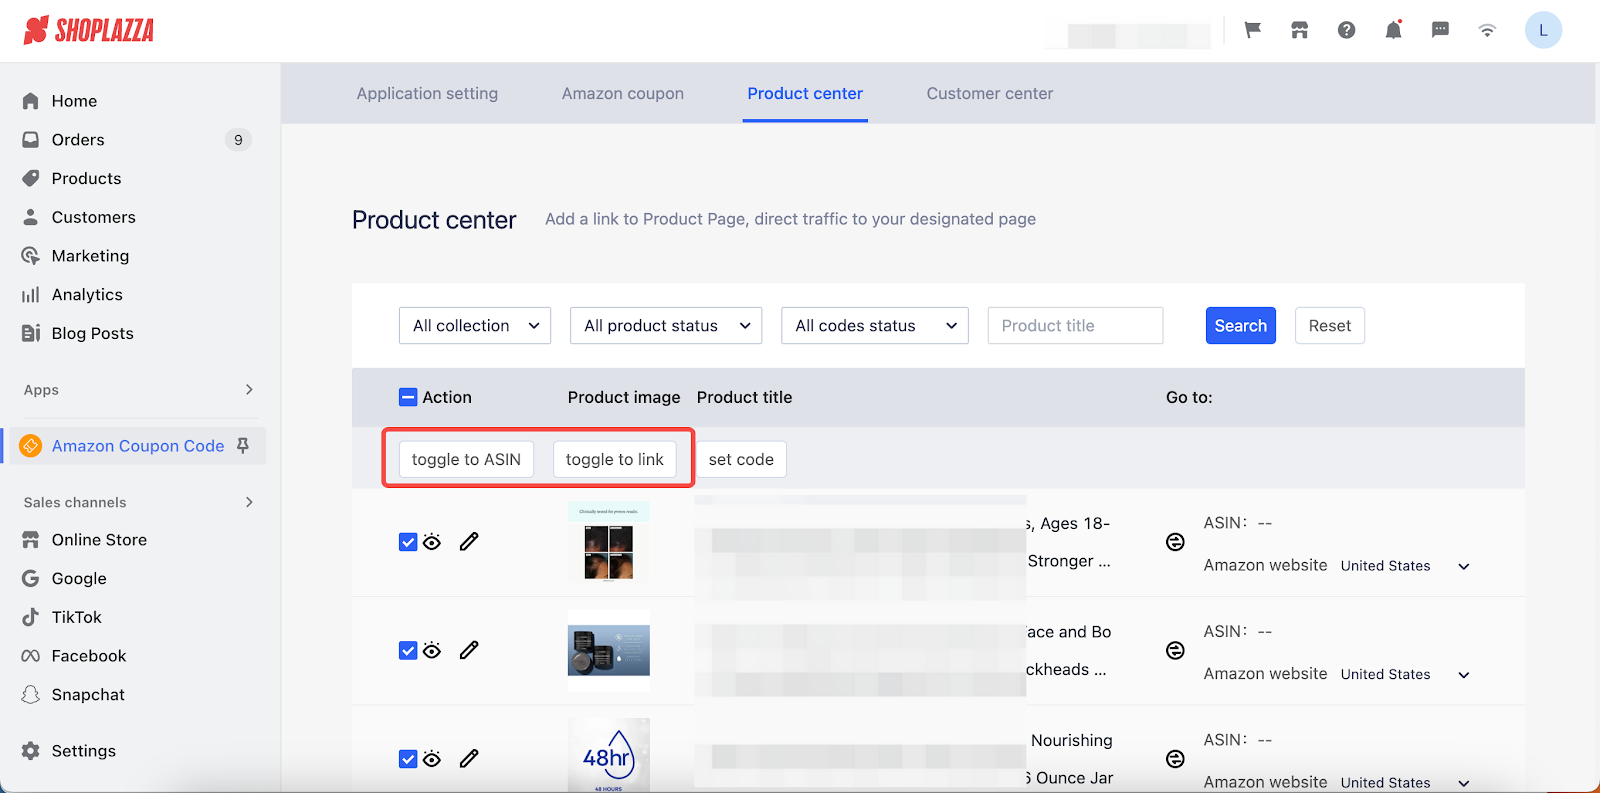Select the Product center tab

[x=805, y=94]
